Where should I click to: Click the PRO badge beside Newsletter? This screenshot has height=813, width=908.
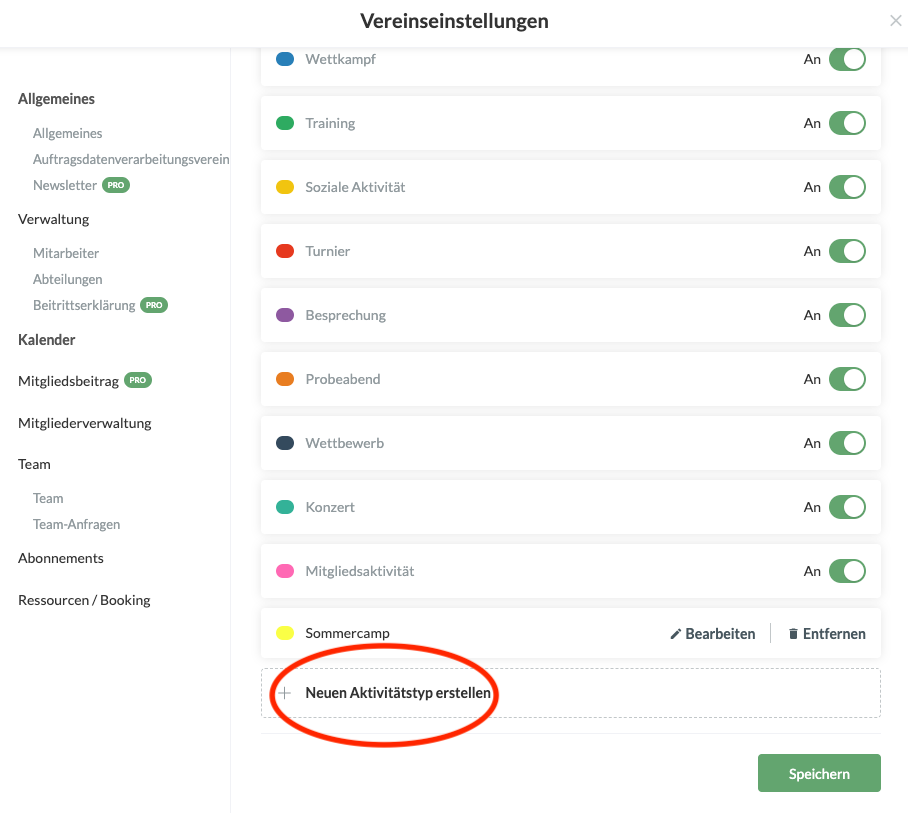pos(117,185)
